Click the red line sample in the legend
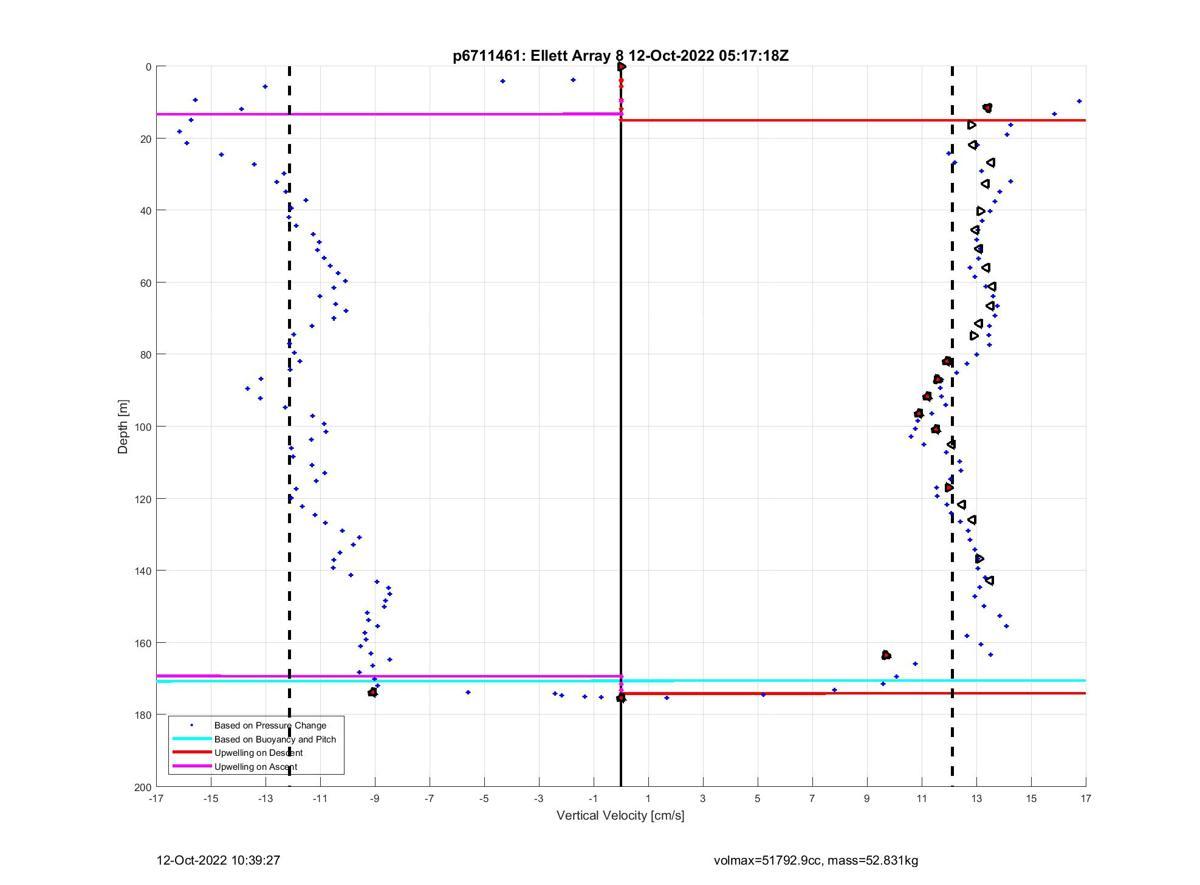The width and height of the screenshot is (1200, 885). [x=191, y=753]
